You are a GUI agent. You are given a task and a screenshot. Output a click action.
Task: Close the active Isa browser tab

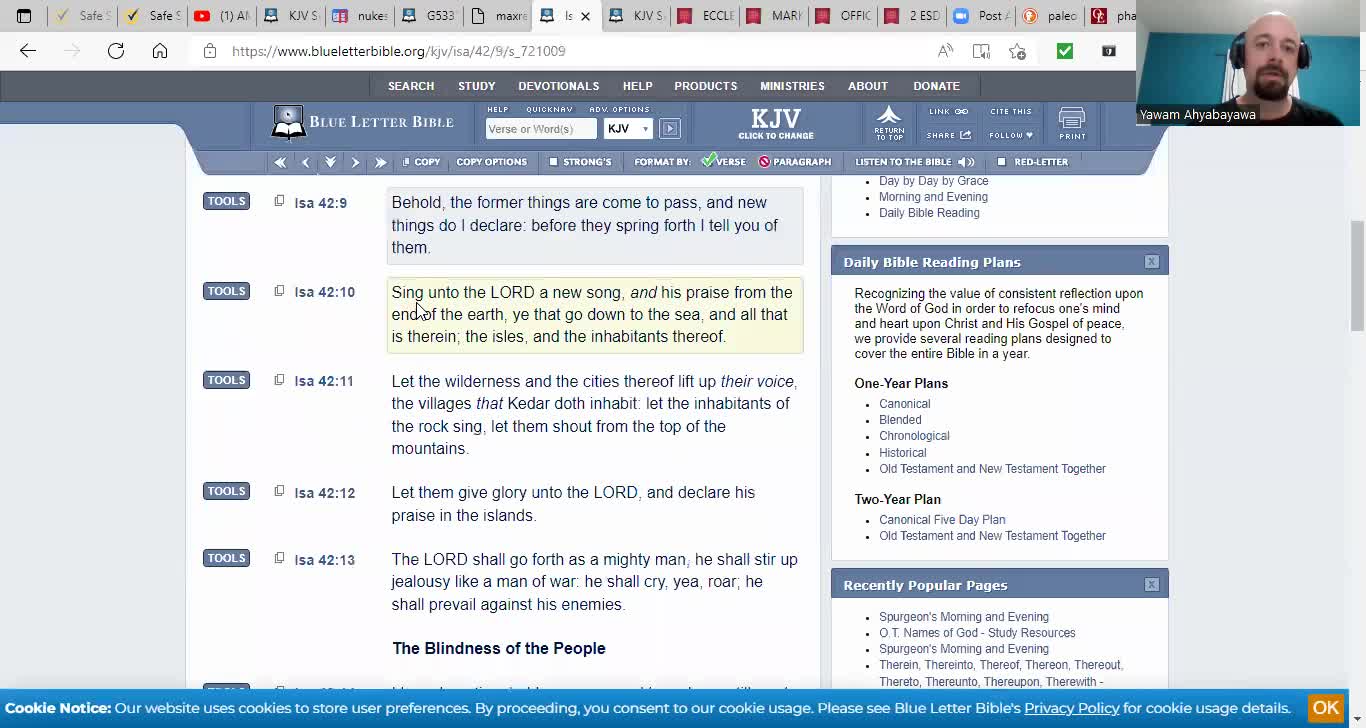[x=585, y=16]
